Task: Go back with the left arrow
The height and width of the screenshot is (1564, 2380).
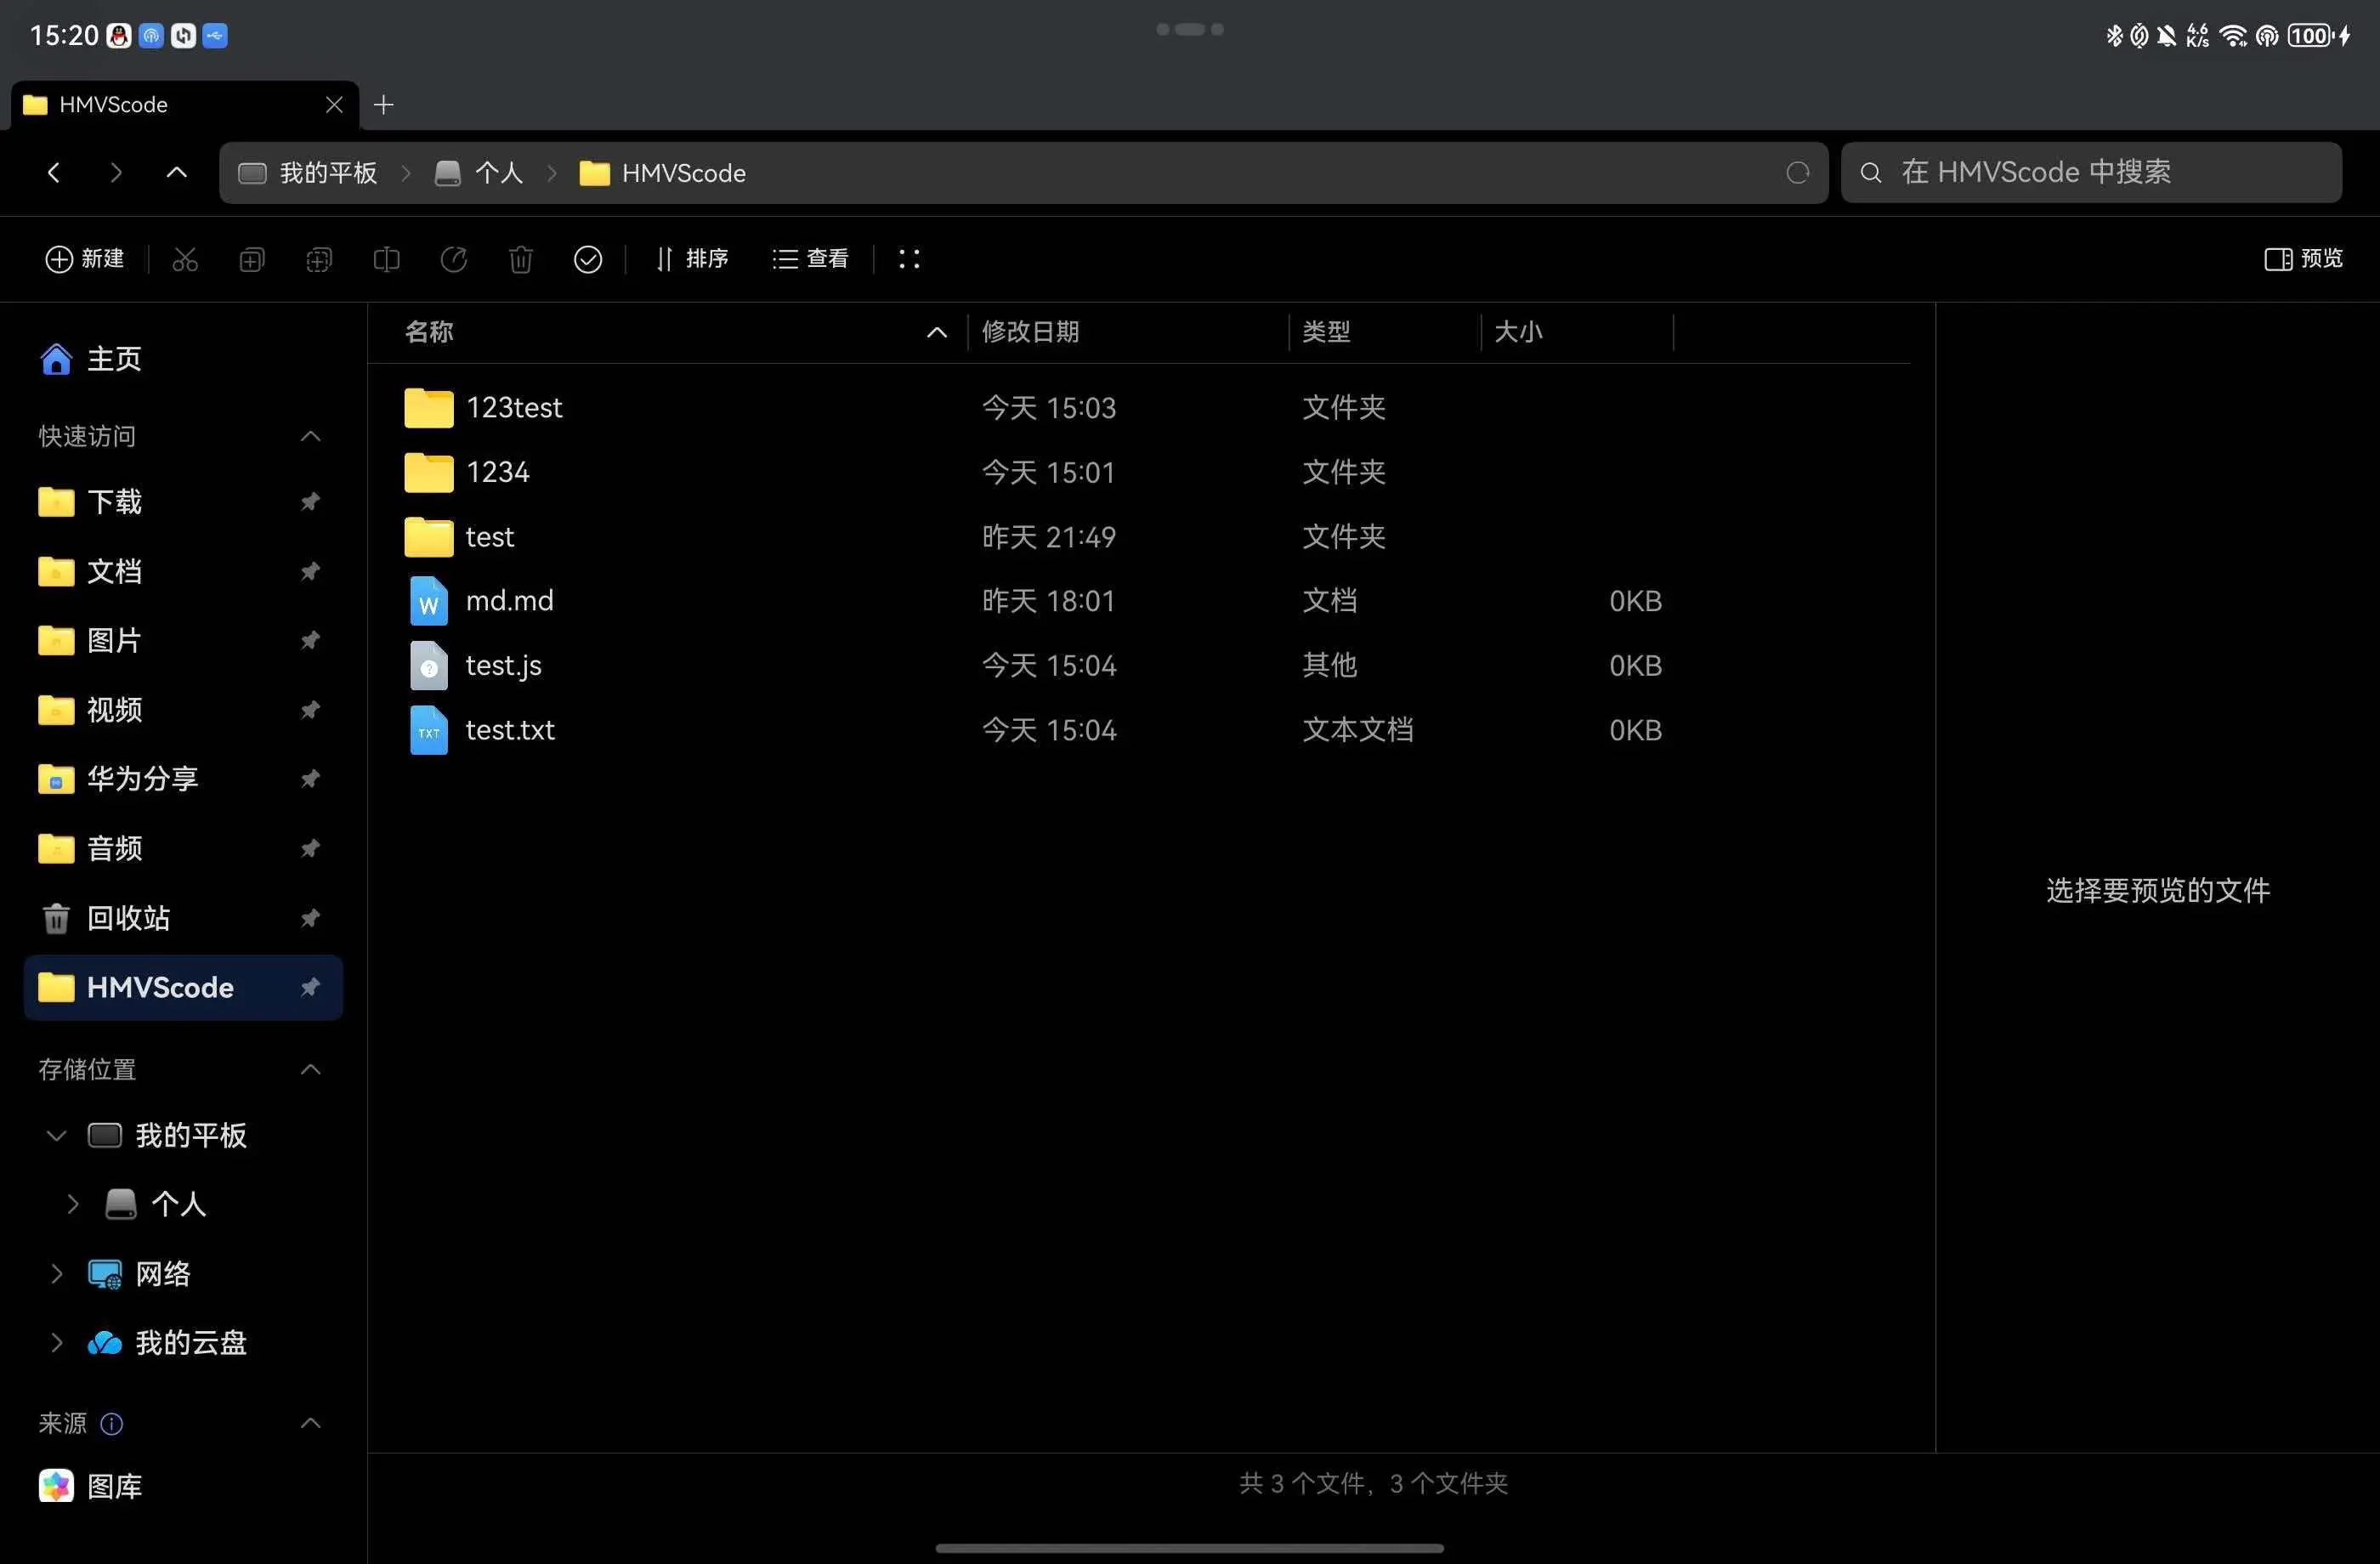Action: [x=54, y=173]
